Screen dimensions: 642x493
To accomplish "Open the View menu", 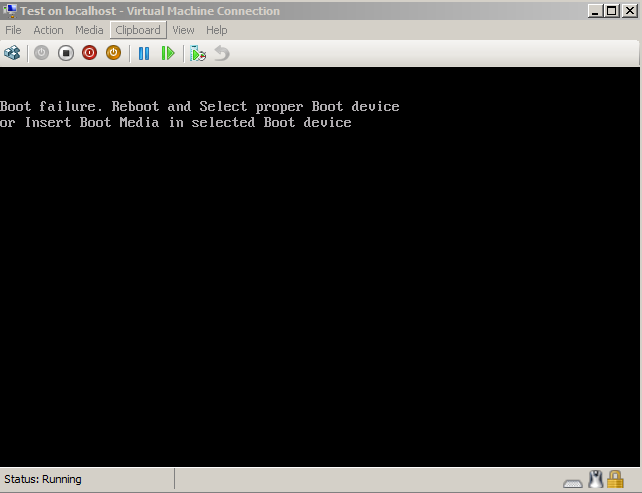I will click(x=183, y=30).
